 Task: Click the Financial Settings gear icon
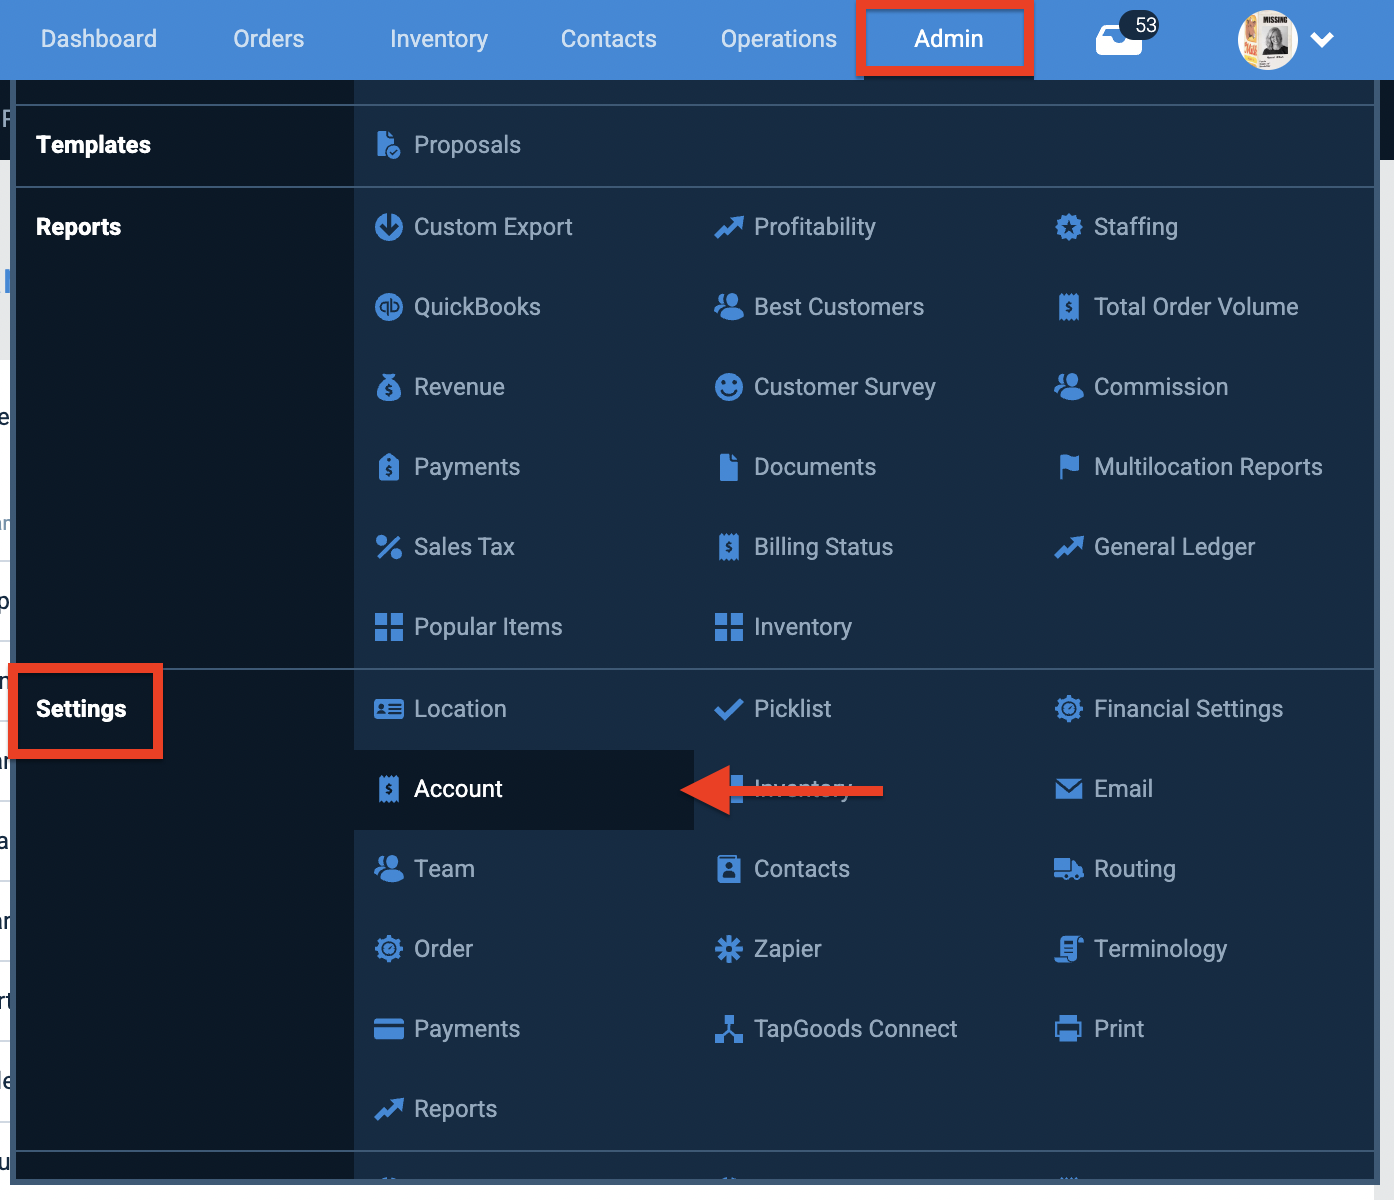pyautogui.click(x=1068, y=709)
